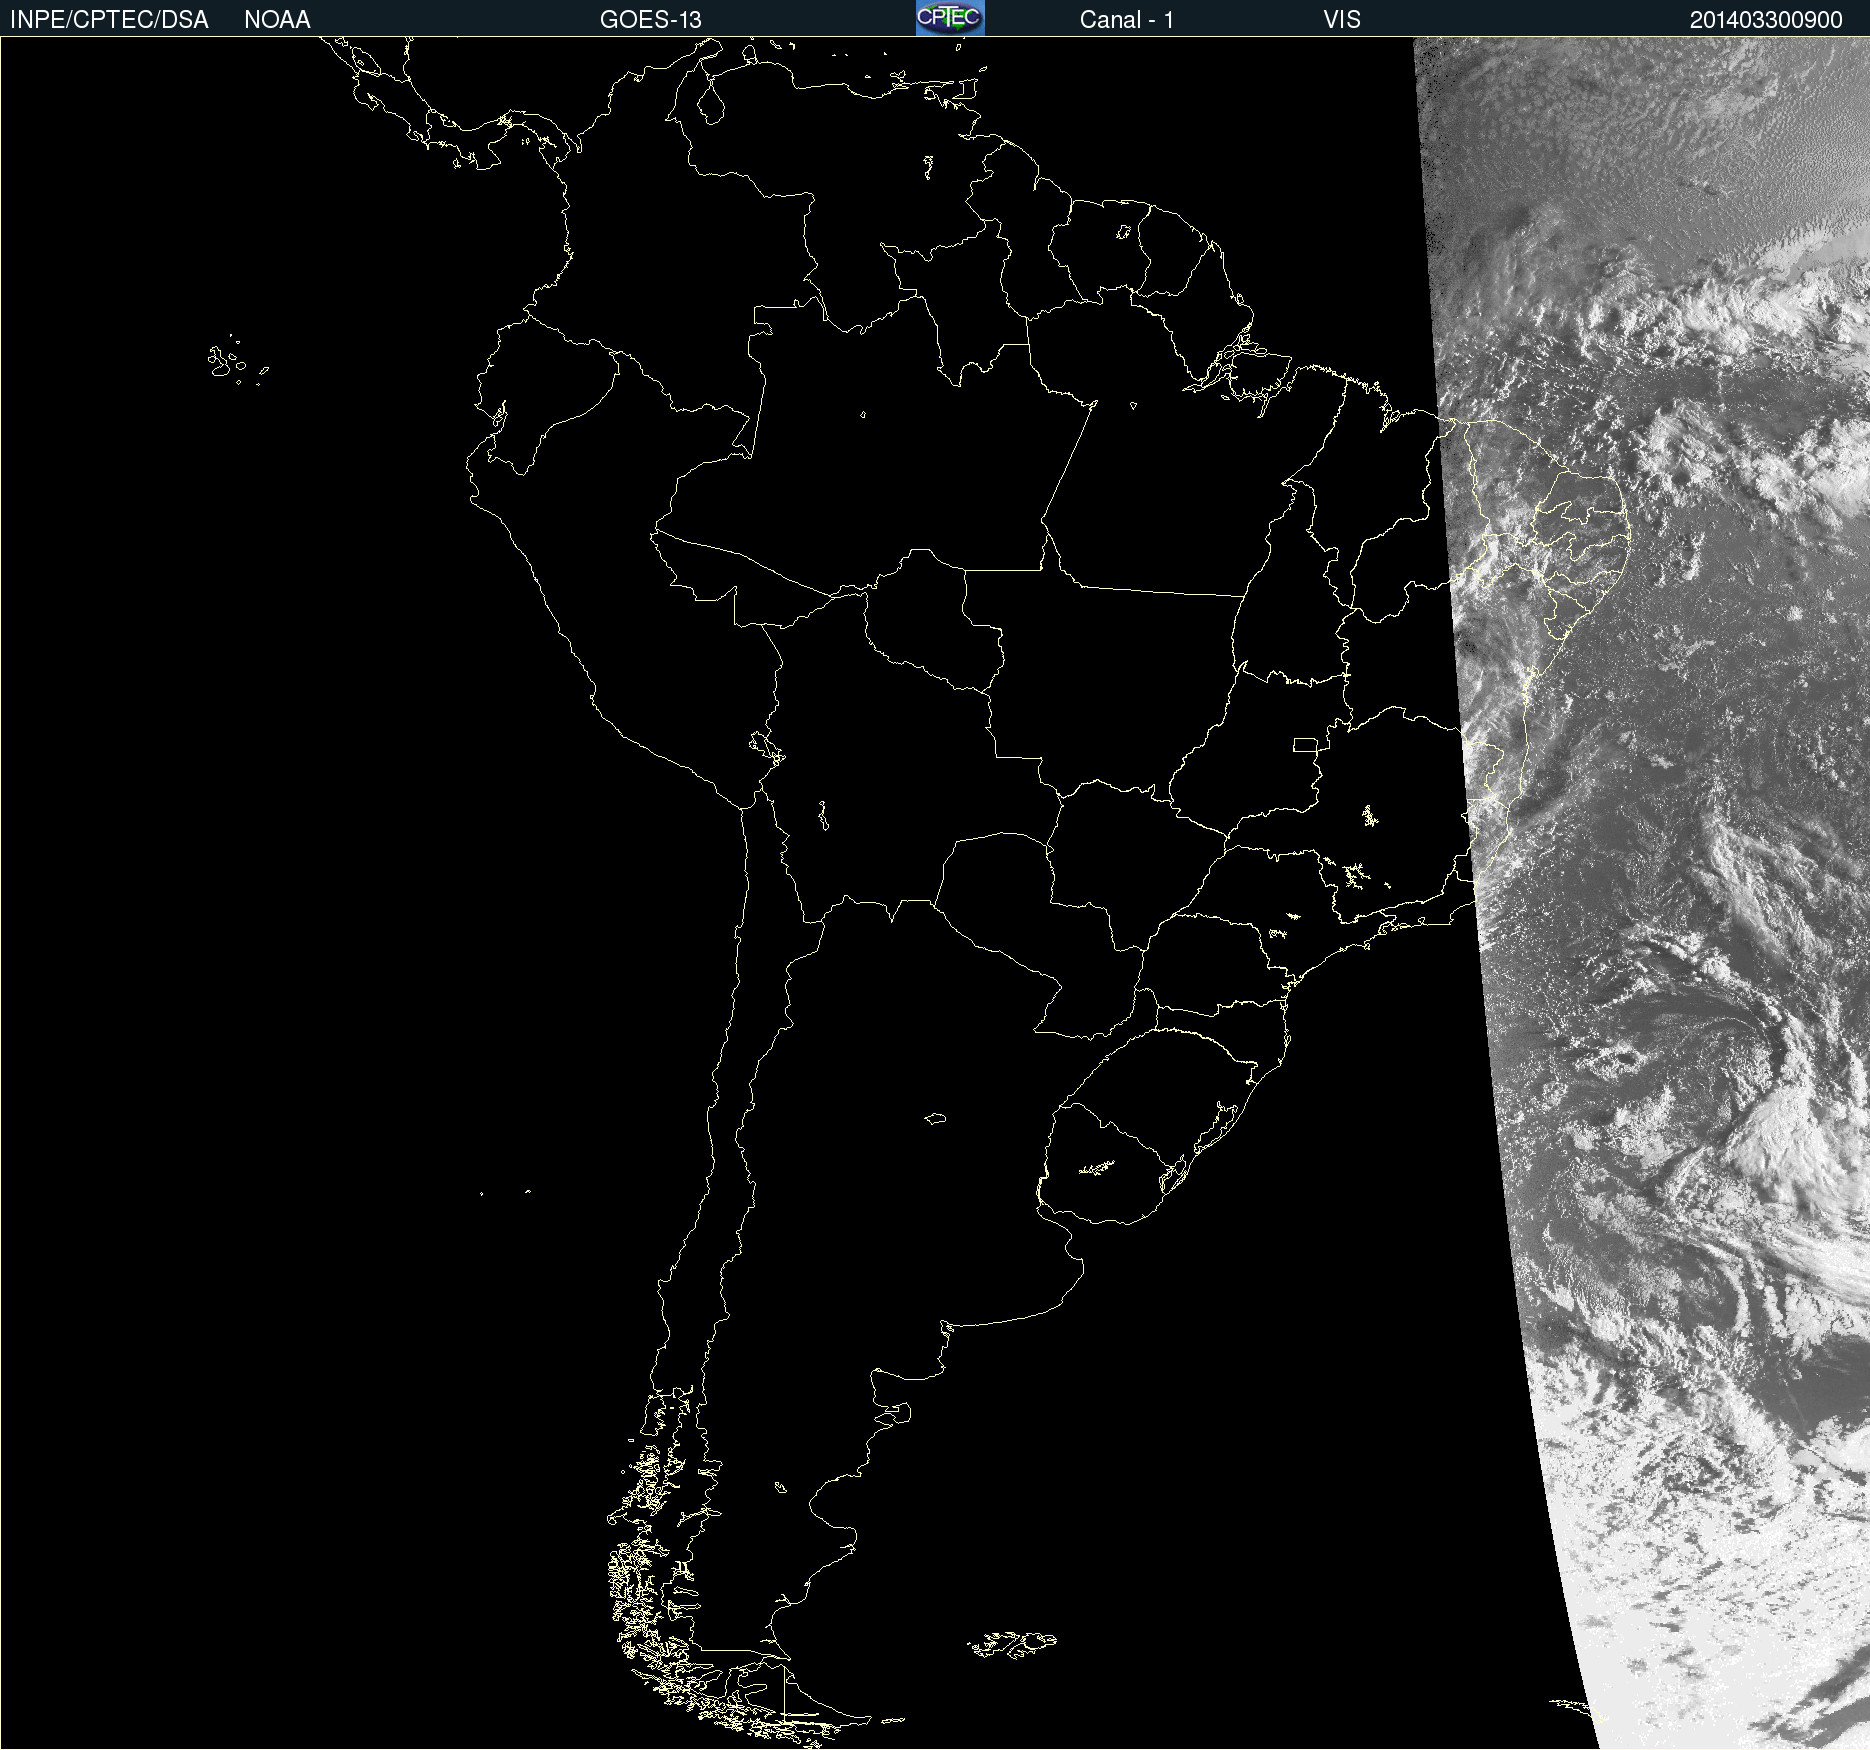Click the NOAA label in header

[x=277, y=20]
